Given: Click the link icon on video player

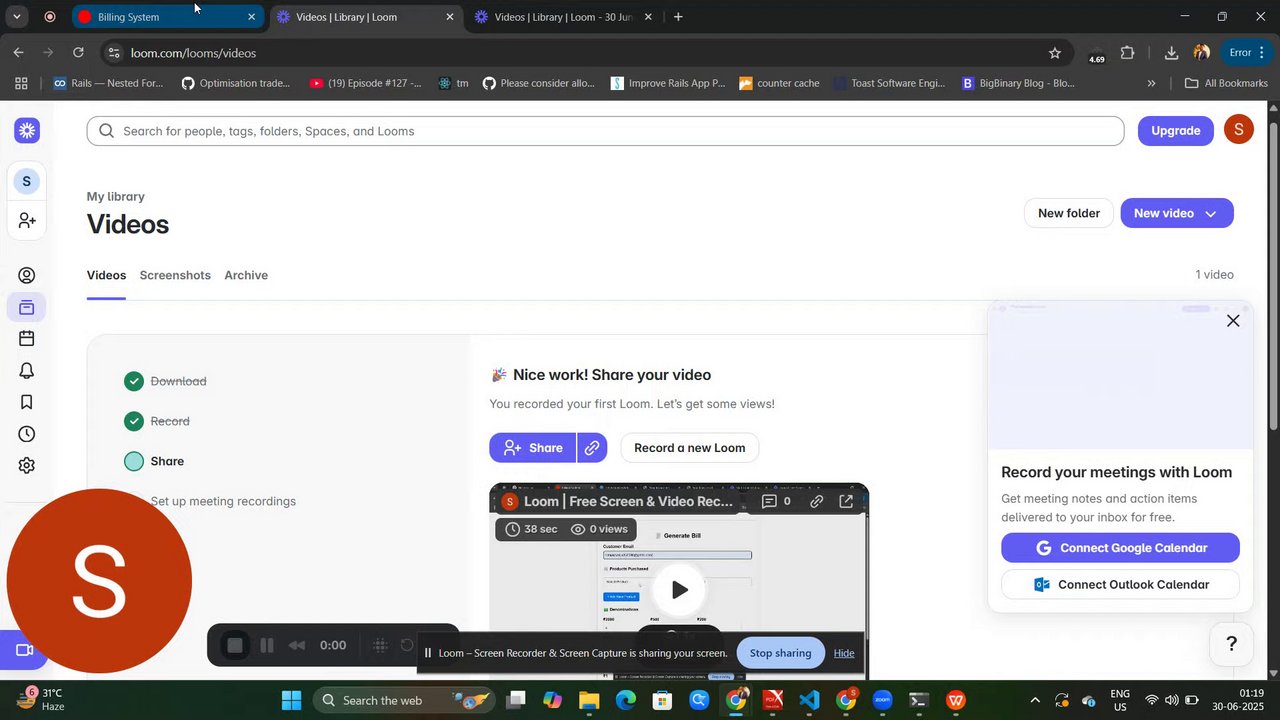Looking at the screenshot, I should coord(817,501).
